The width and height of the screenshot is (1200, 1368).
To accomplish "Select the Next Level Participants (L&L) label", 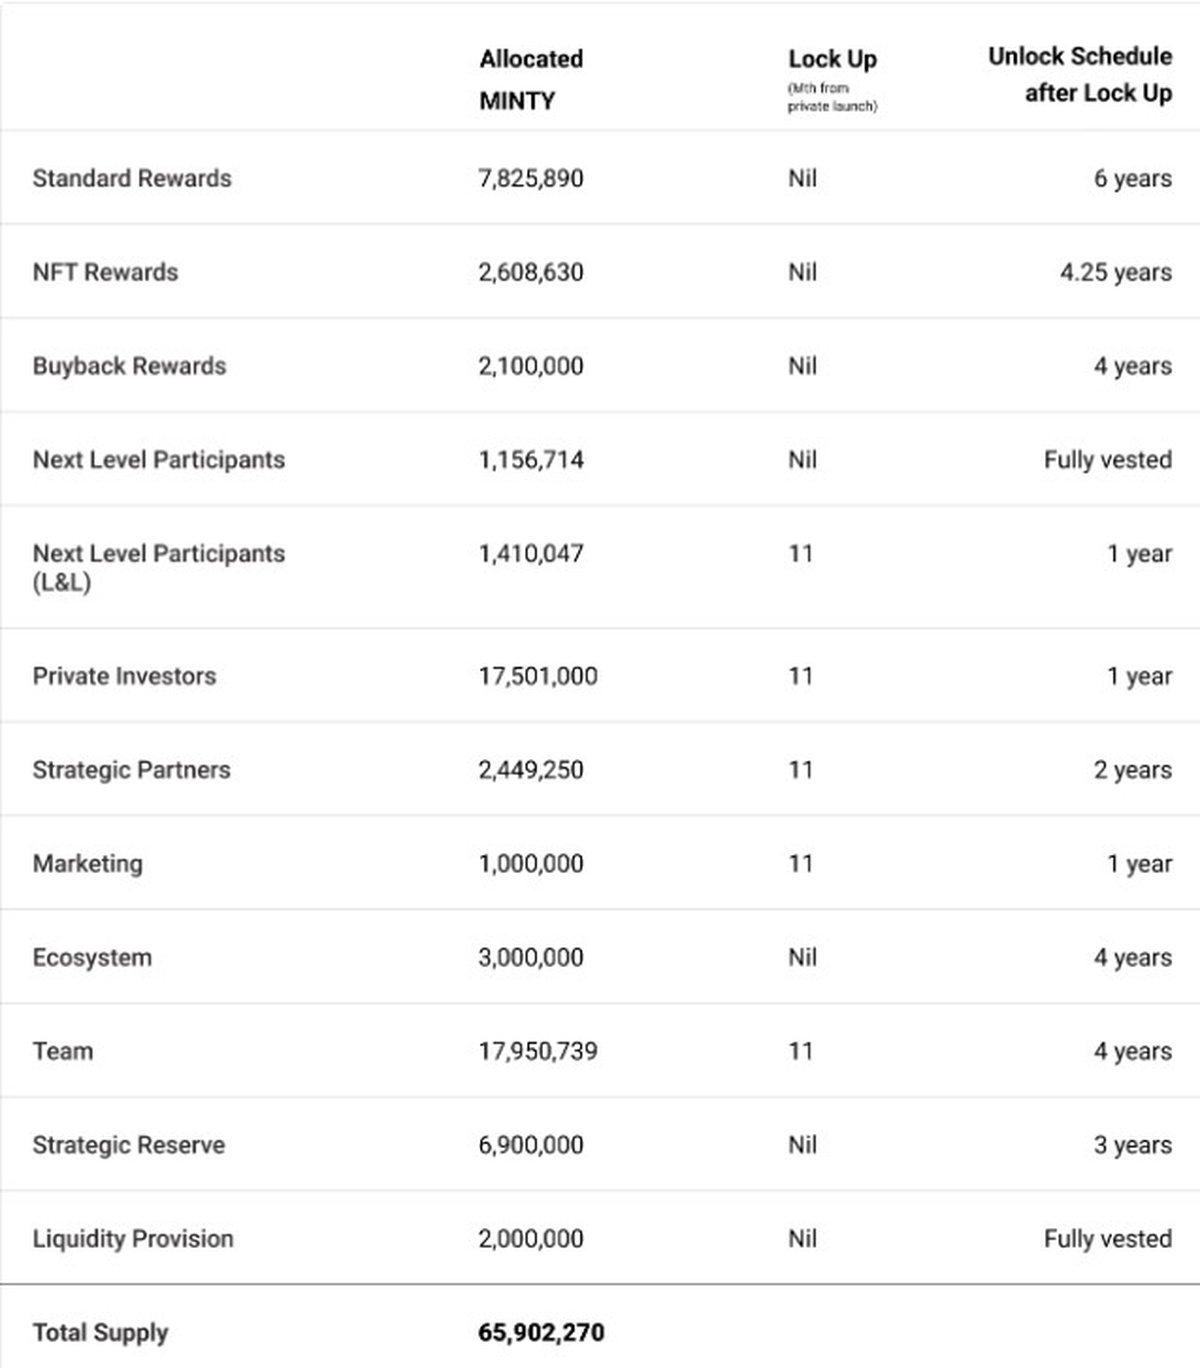I will (x=158, y=566).
